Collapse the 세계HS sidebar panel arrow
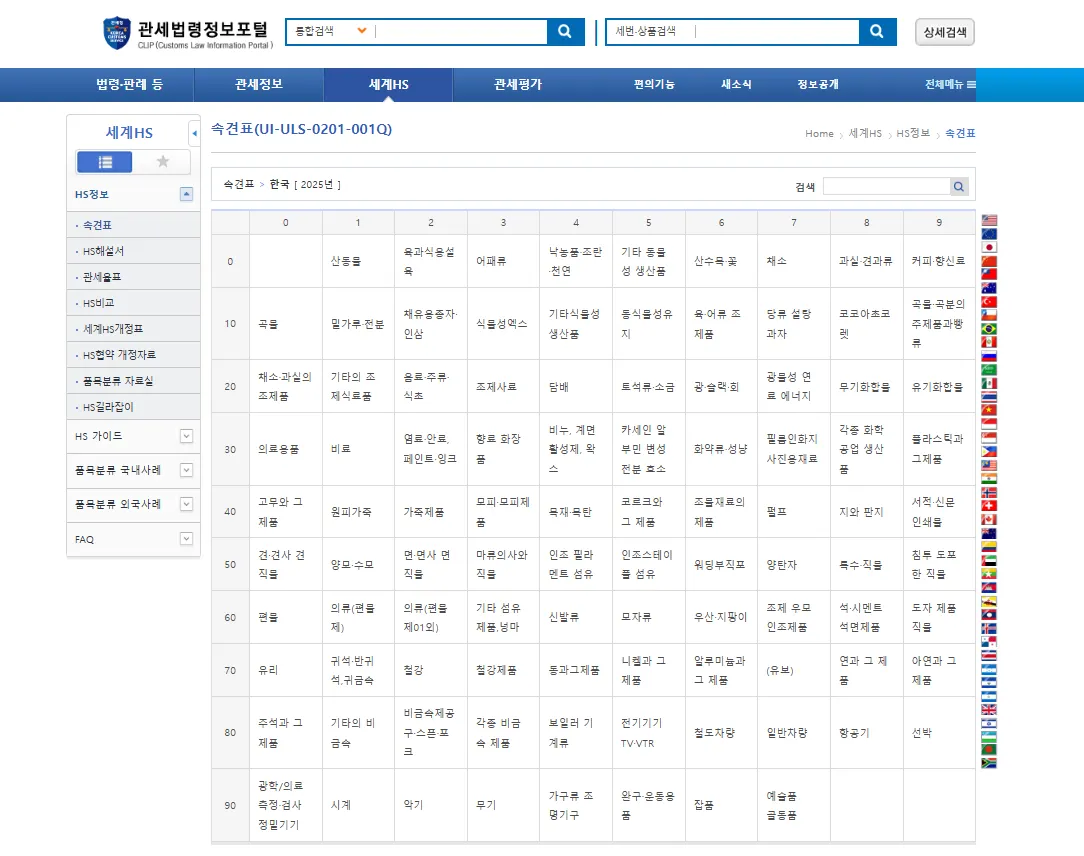Image resolution: width=1084 pixels, height=856 pixels. [x=194, y=133]
